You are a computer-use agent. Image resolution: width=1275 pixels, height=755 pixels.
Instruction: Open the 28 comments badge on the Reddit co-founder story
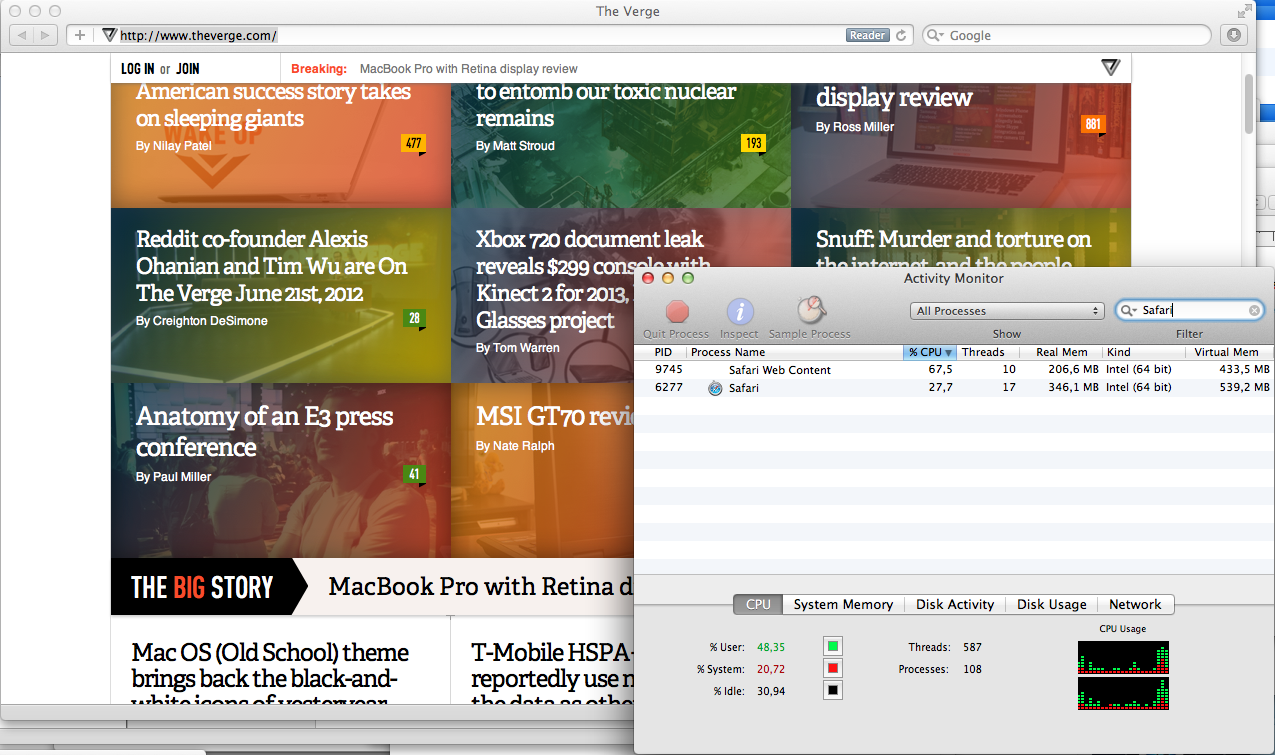(x=414, y=319)
